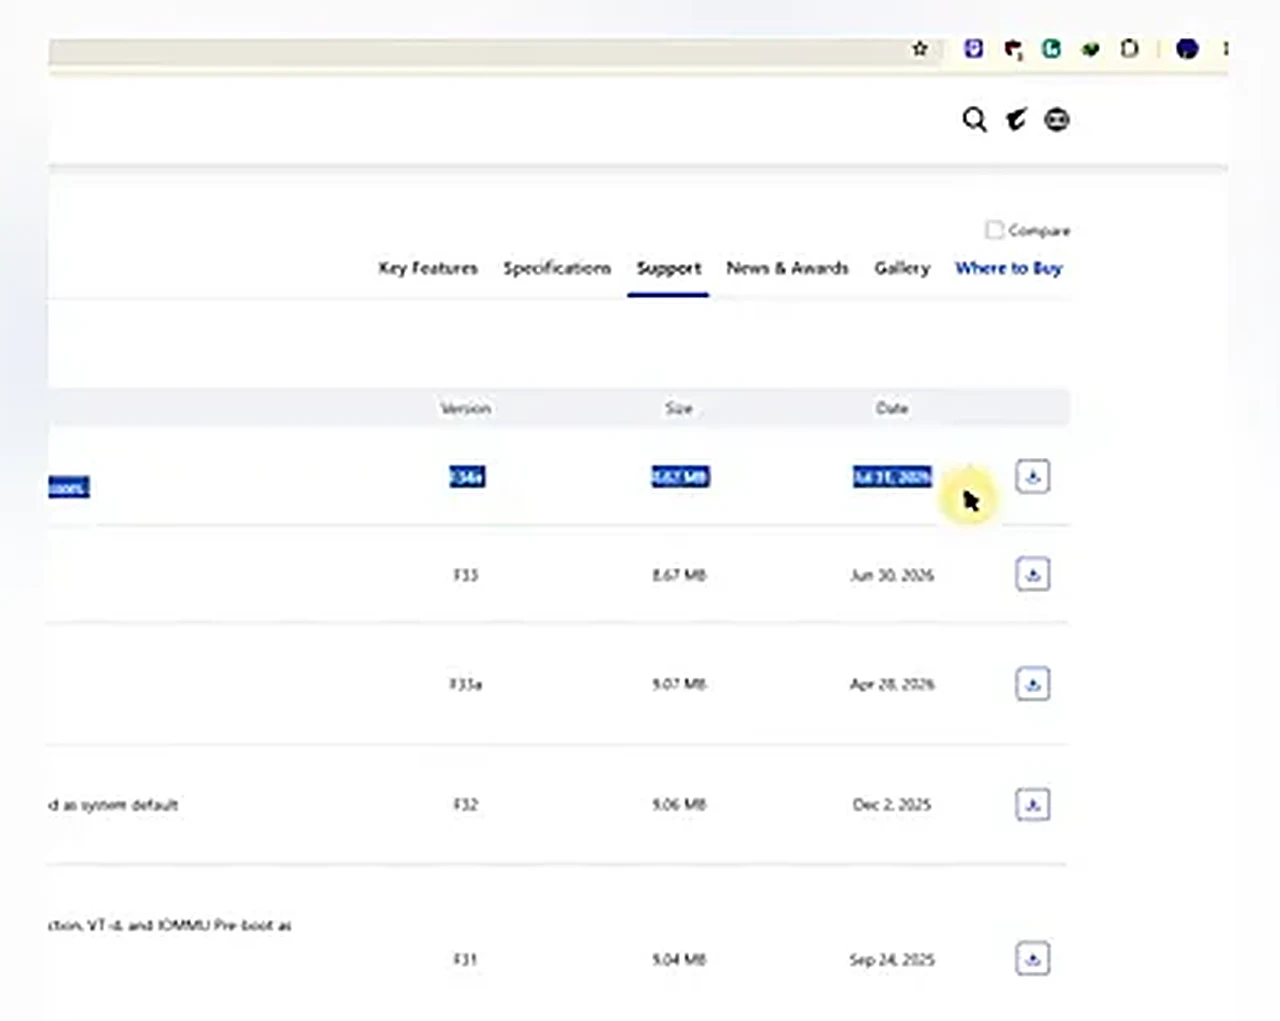1280x1021 pixels.
Task: Click the IOMMU Pre-boot description text
Action: click(170, 926)
